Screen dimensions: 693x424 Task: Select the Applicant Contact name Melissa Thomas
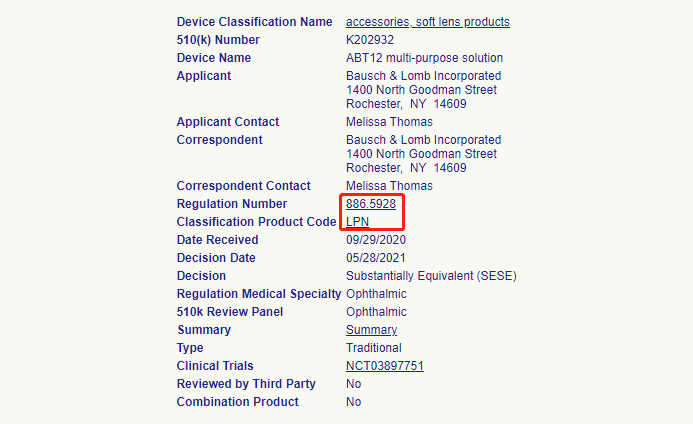389,122
